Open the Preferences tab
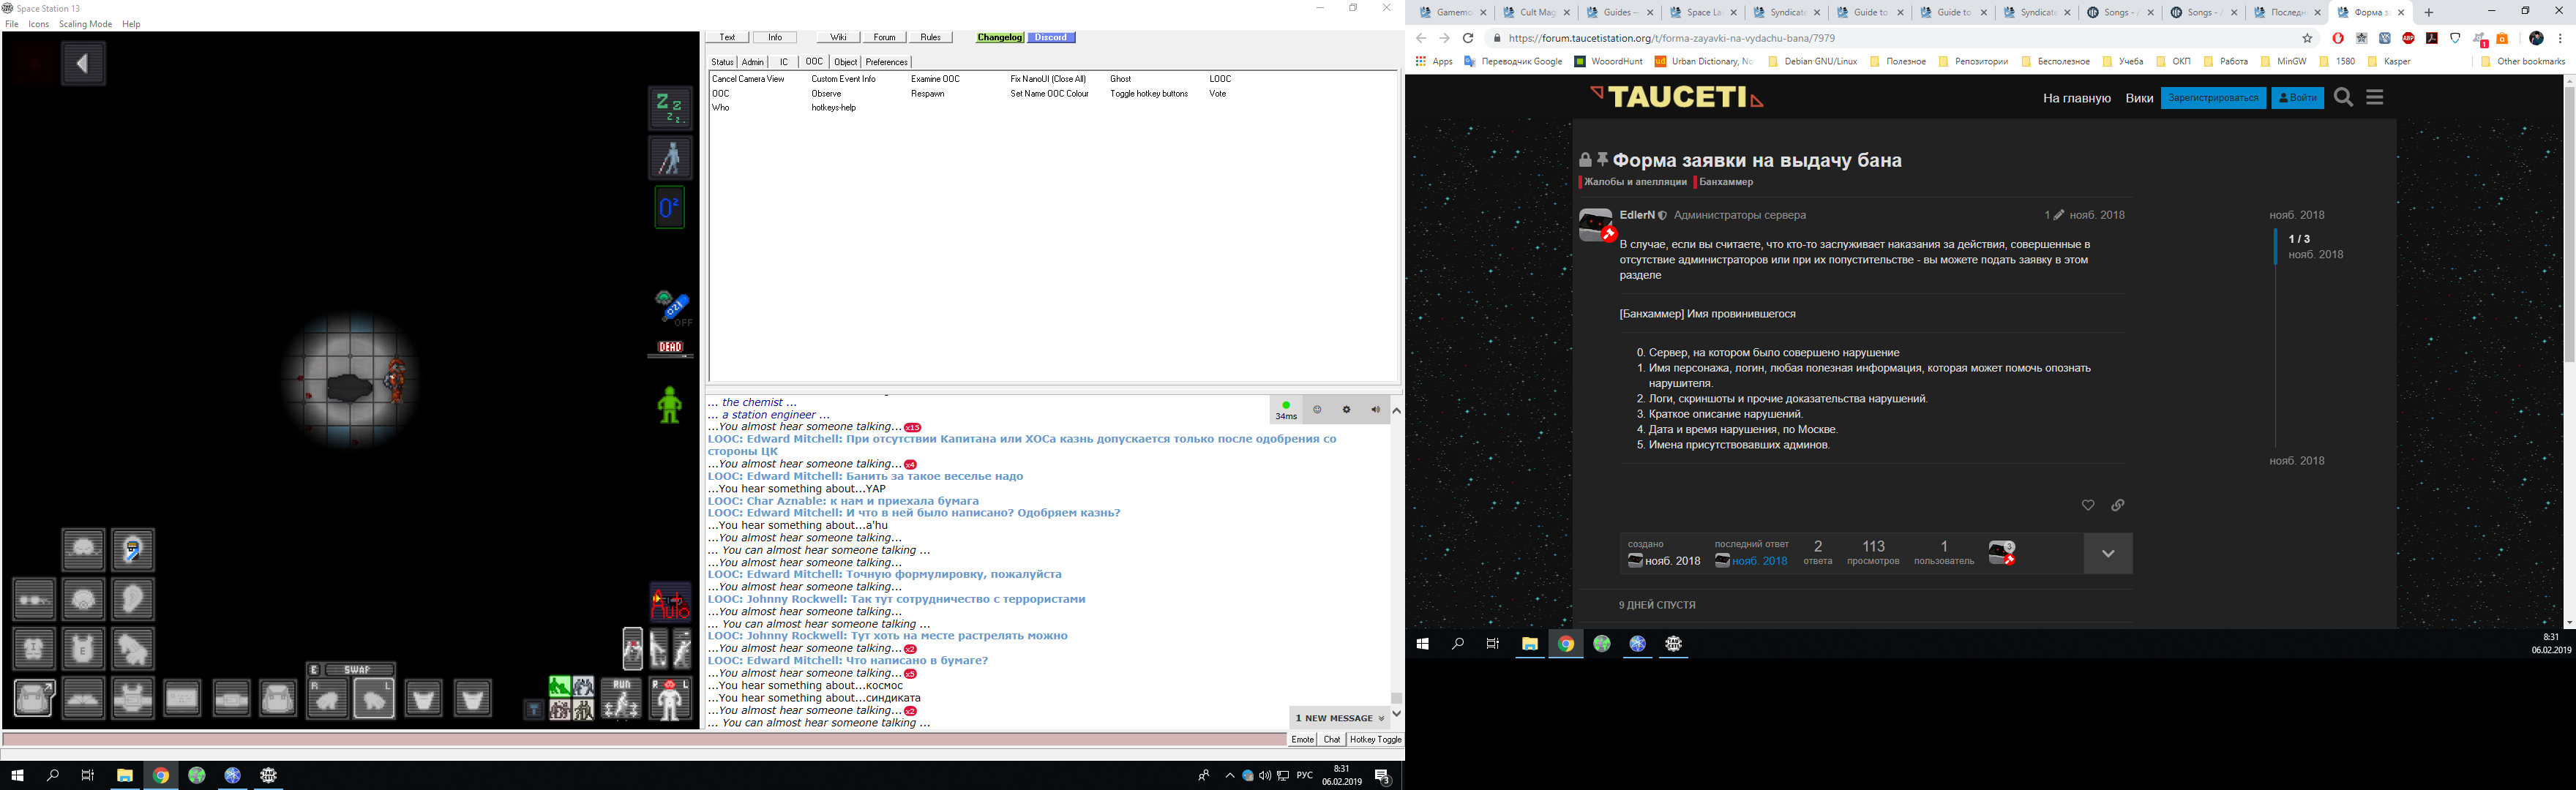The width and height of the screenshot is (2576, 790). 886,62
